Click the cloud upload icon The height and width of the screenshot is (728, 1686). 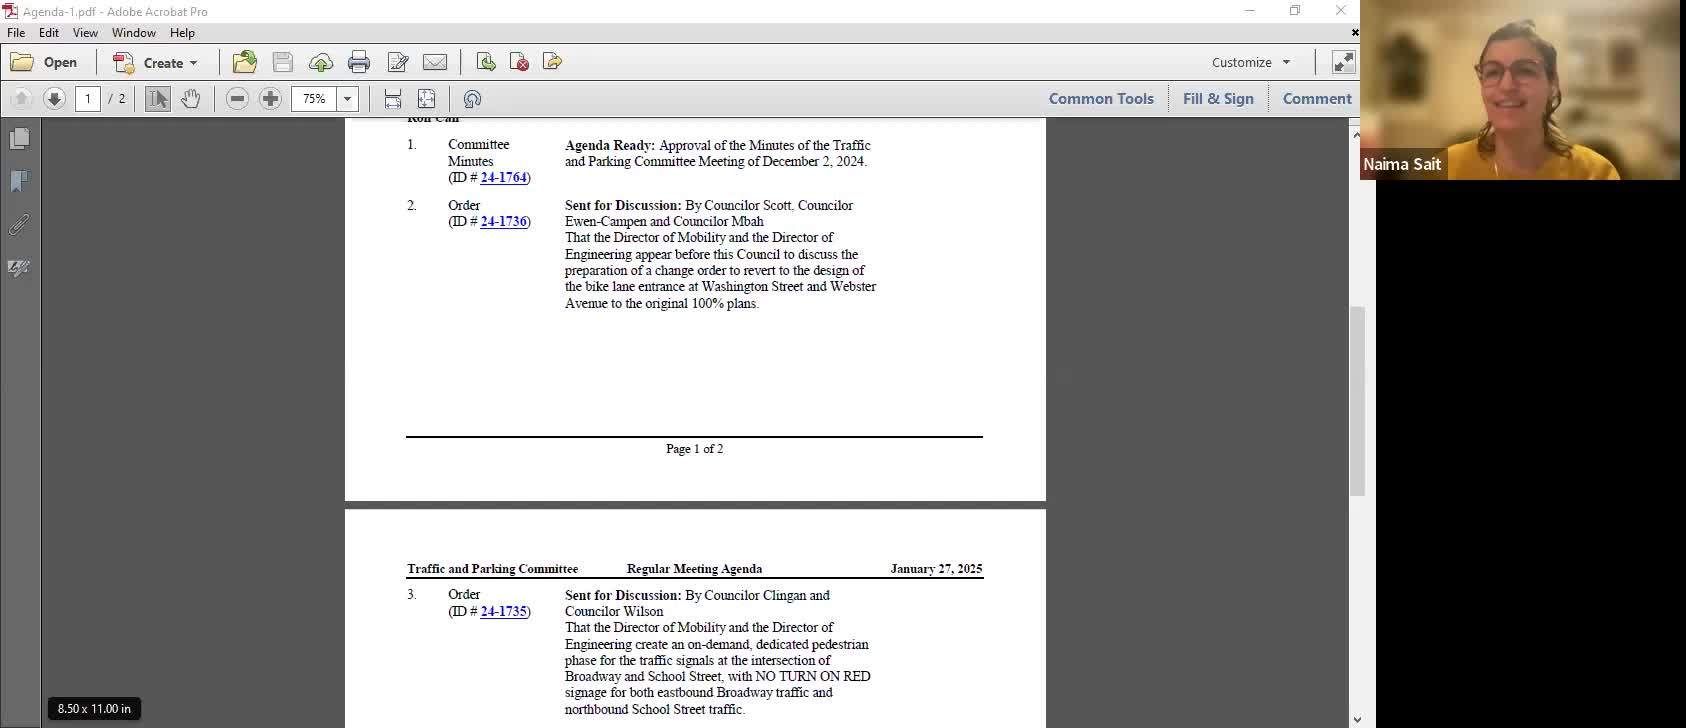click(321, 62)
